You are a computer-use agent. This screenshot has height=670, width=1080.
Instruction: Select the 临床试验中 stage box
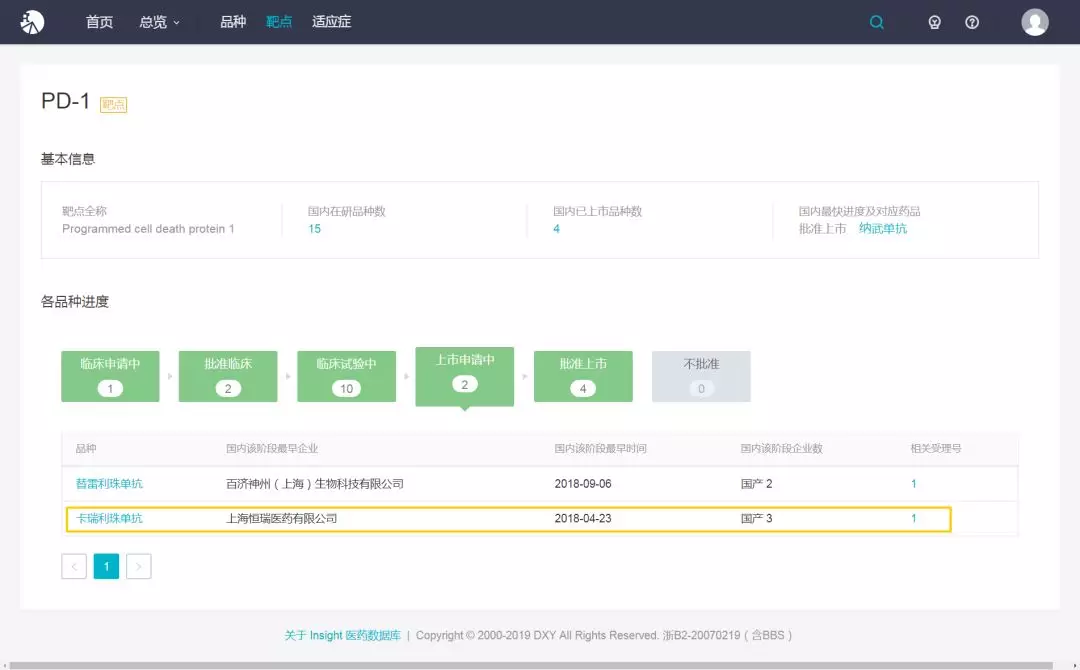tap(346, 376)
